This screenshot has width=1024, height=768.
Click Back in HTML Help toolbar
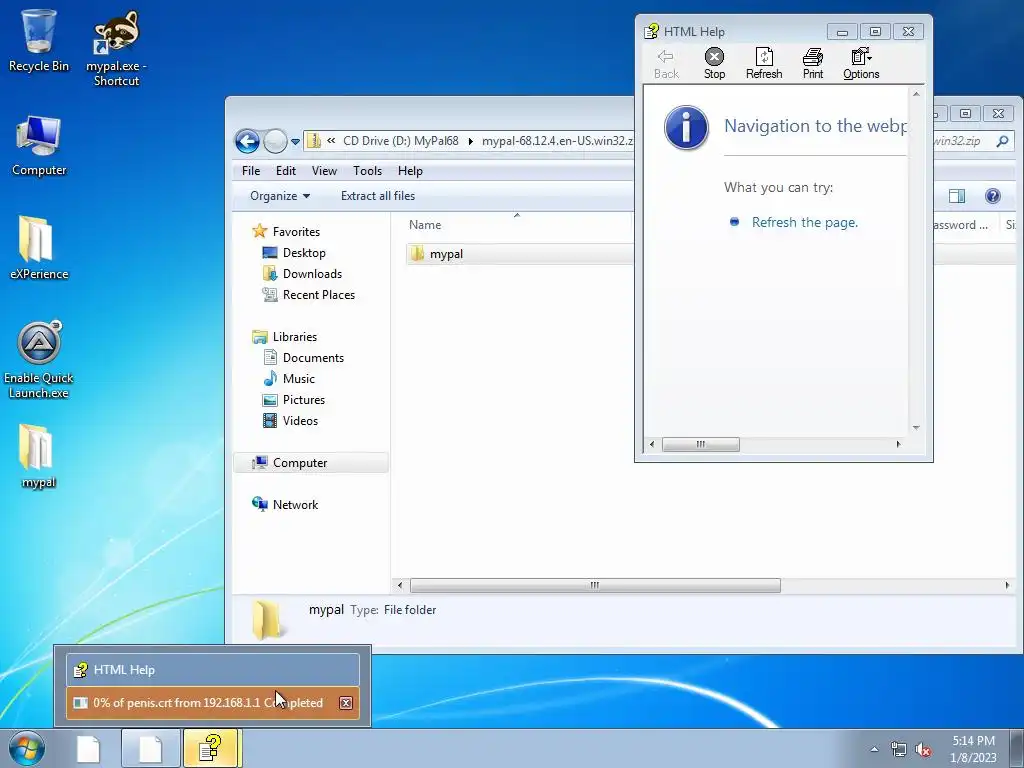(x=666, y=63)
